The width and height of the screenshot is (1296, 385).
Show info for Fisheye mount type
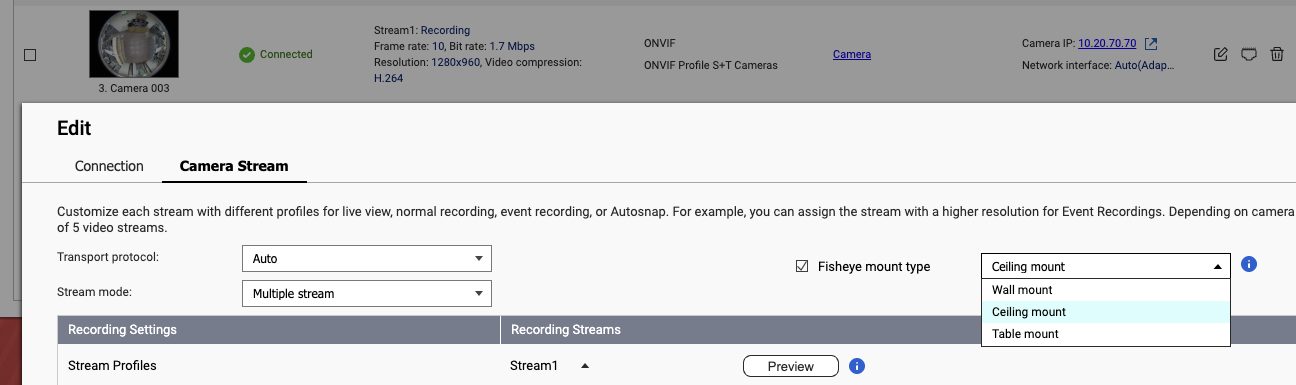point(1248,265)
